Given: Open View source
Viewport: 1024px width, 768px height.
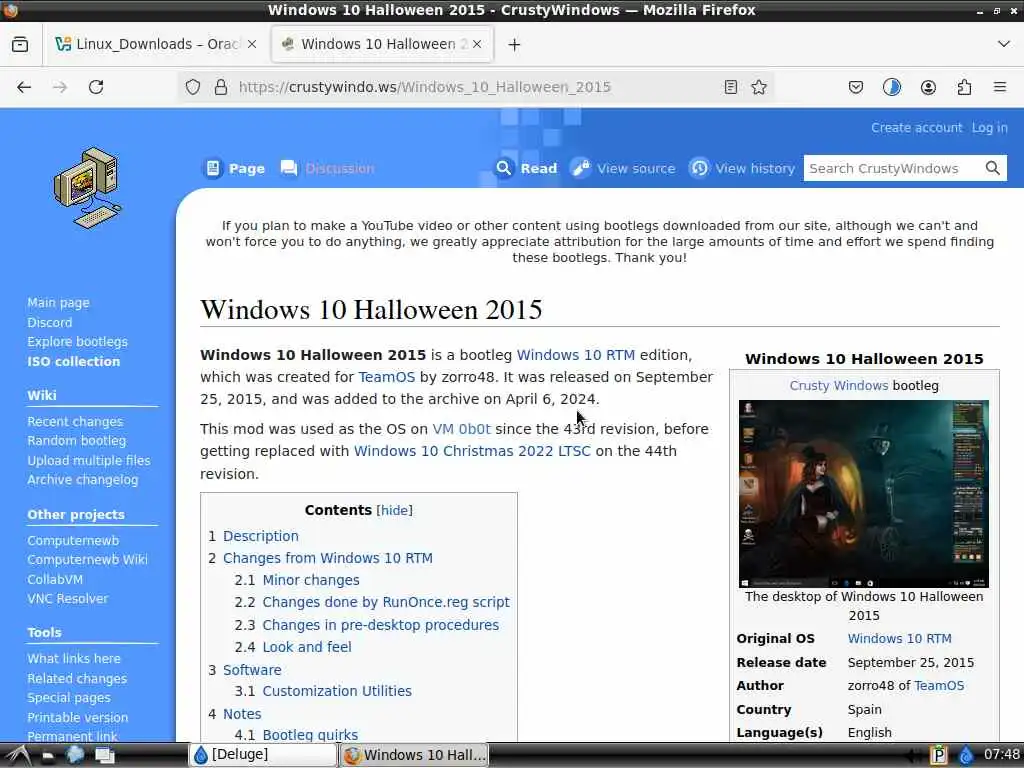Looking at the screenshot, I should (624, 168).
